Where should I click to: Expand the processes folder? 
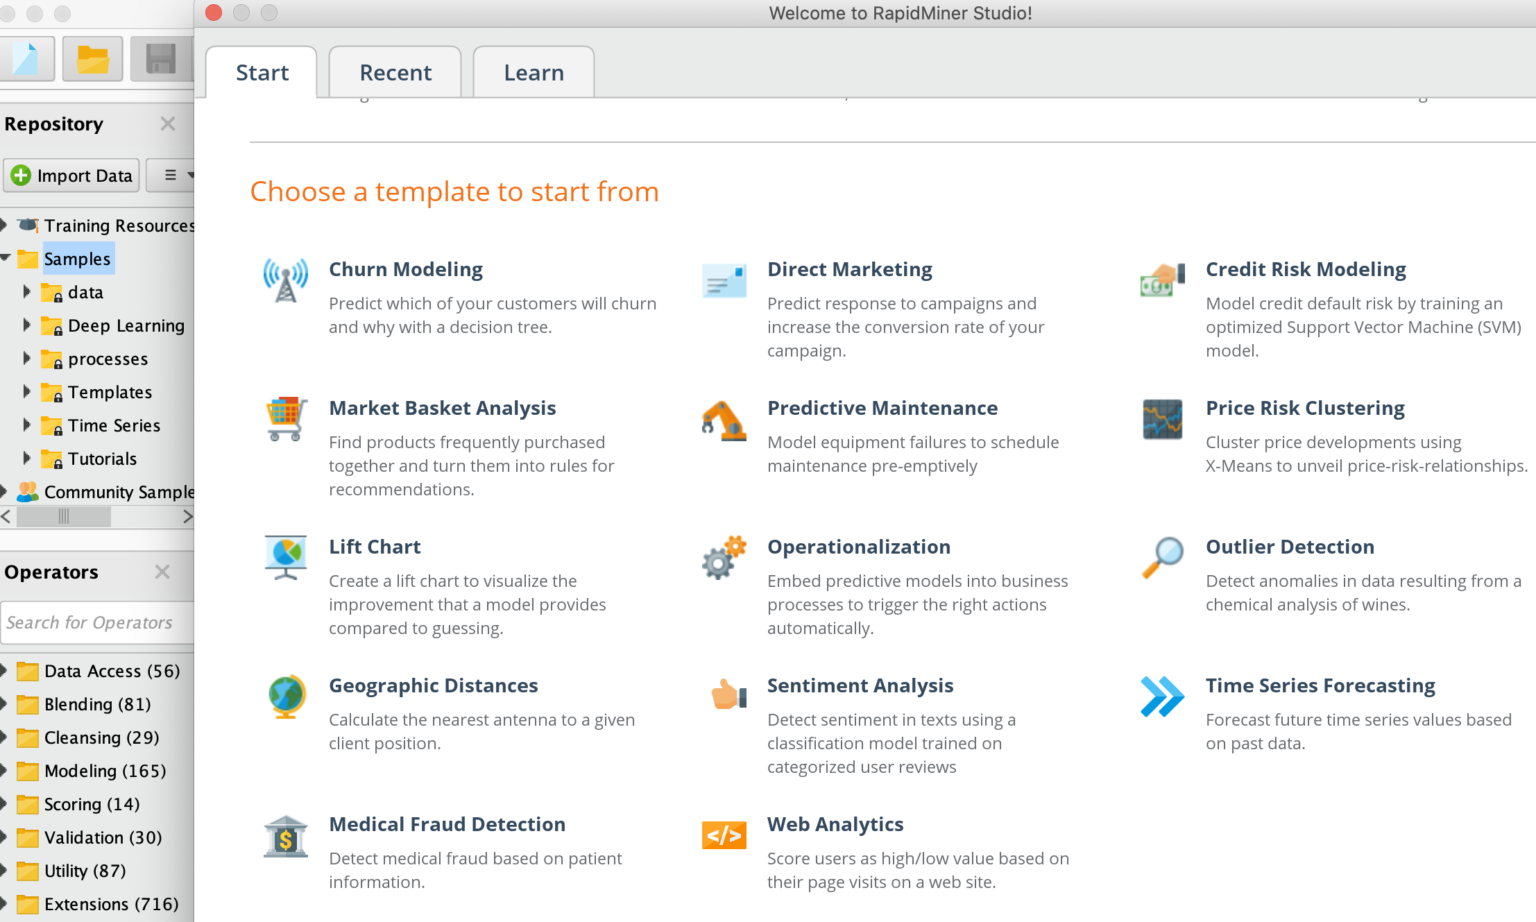pos(27,358)
